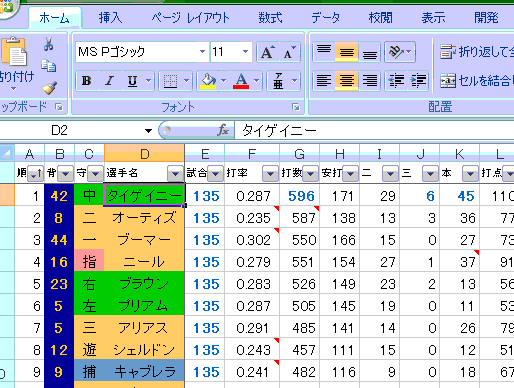Click the Select All corner triangle
This screenshot has width=514, height=388.
point(7,153)
